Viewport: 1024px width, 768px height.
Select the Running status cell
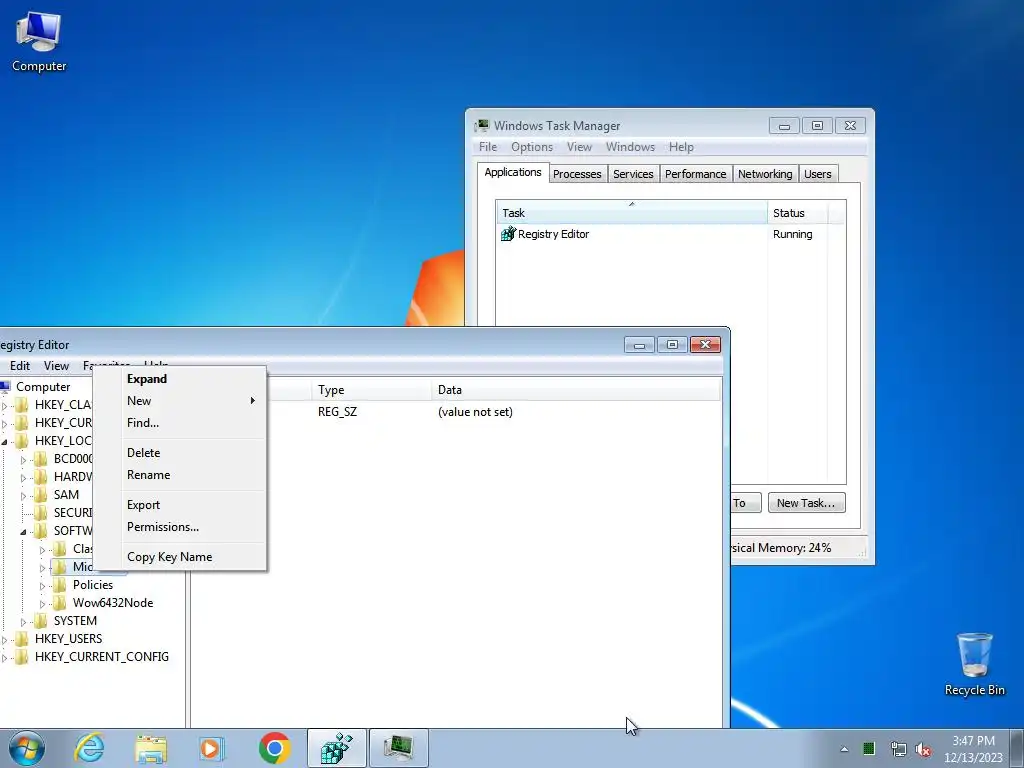(x=793, y=234)
